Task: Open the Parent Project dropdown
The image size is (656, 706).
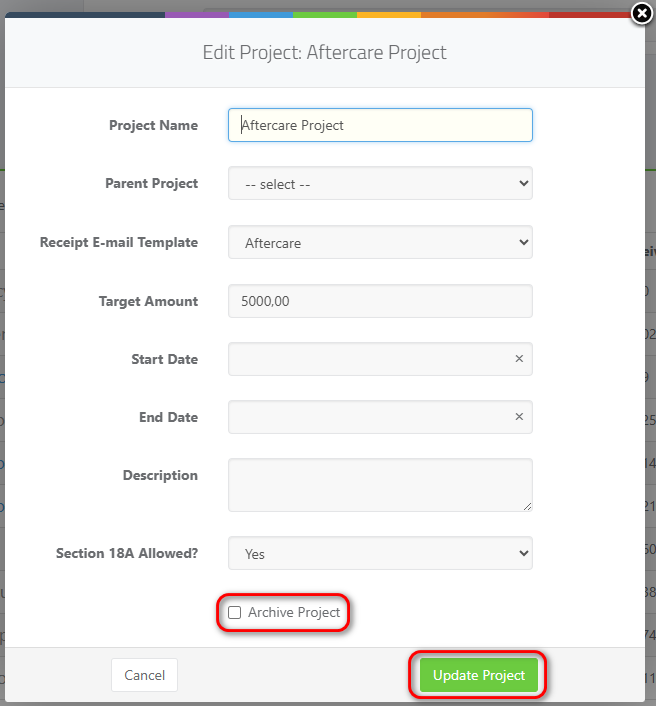Action: click(380, 184)
